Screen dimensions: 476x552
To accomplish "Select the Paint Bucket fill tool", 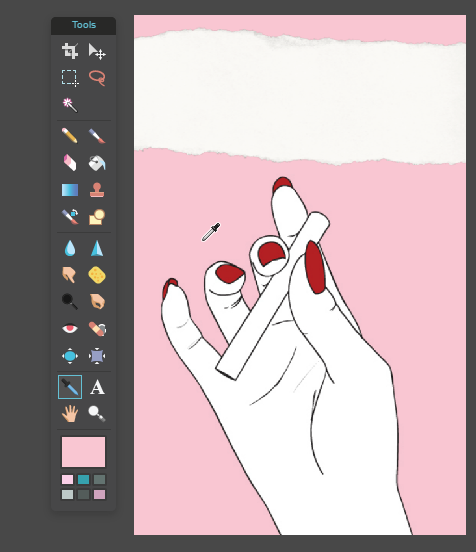I will (97, 163).
